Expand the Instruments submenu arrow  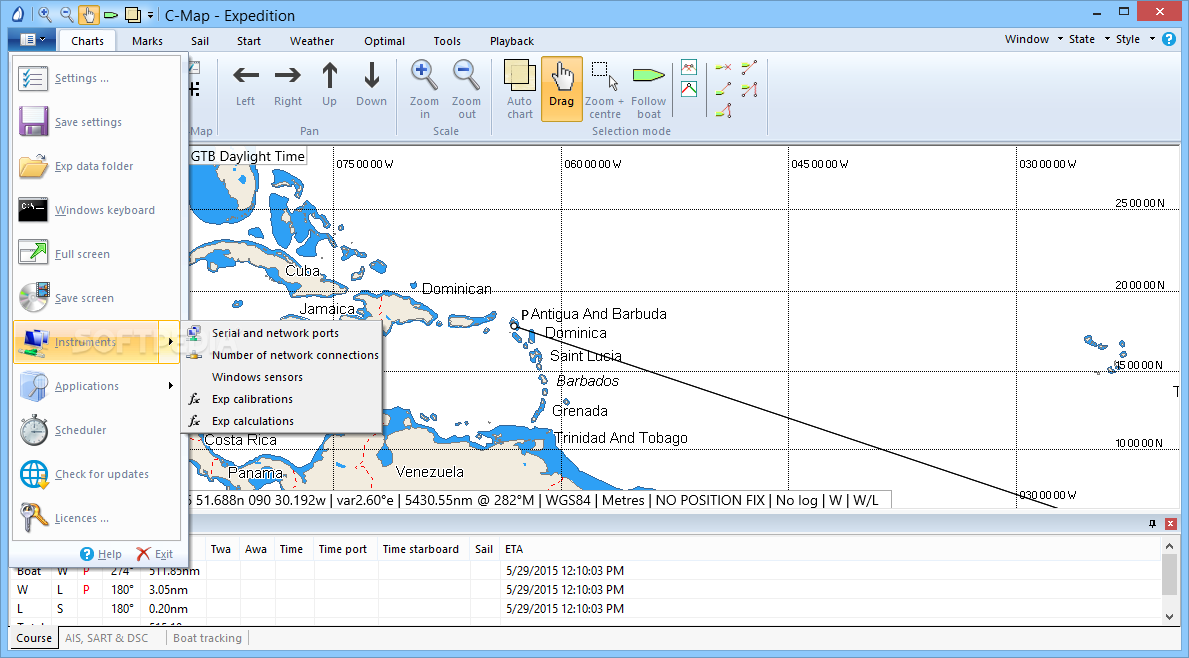point(170,342)
